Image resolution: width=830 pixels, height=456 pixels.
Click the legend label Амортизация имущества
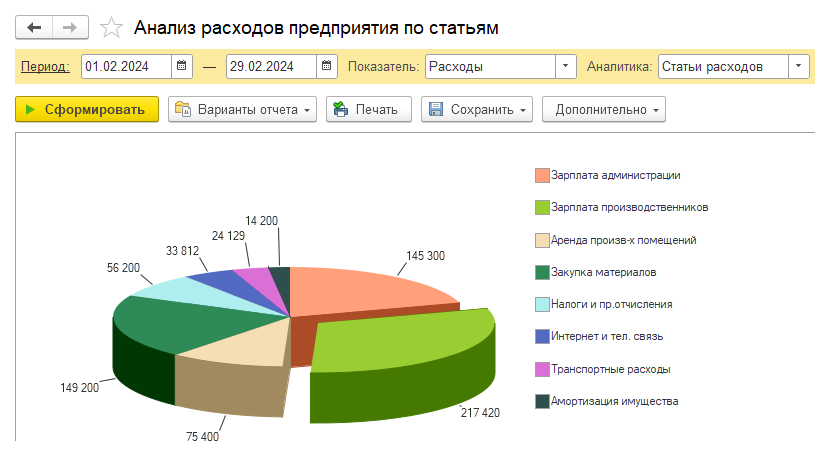(x=615, y=401)
